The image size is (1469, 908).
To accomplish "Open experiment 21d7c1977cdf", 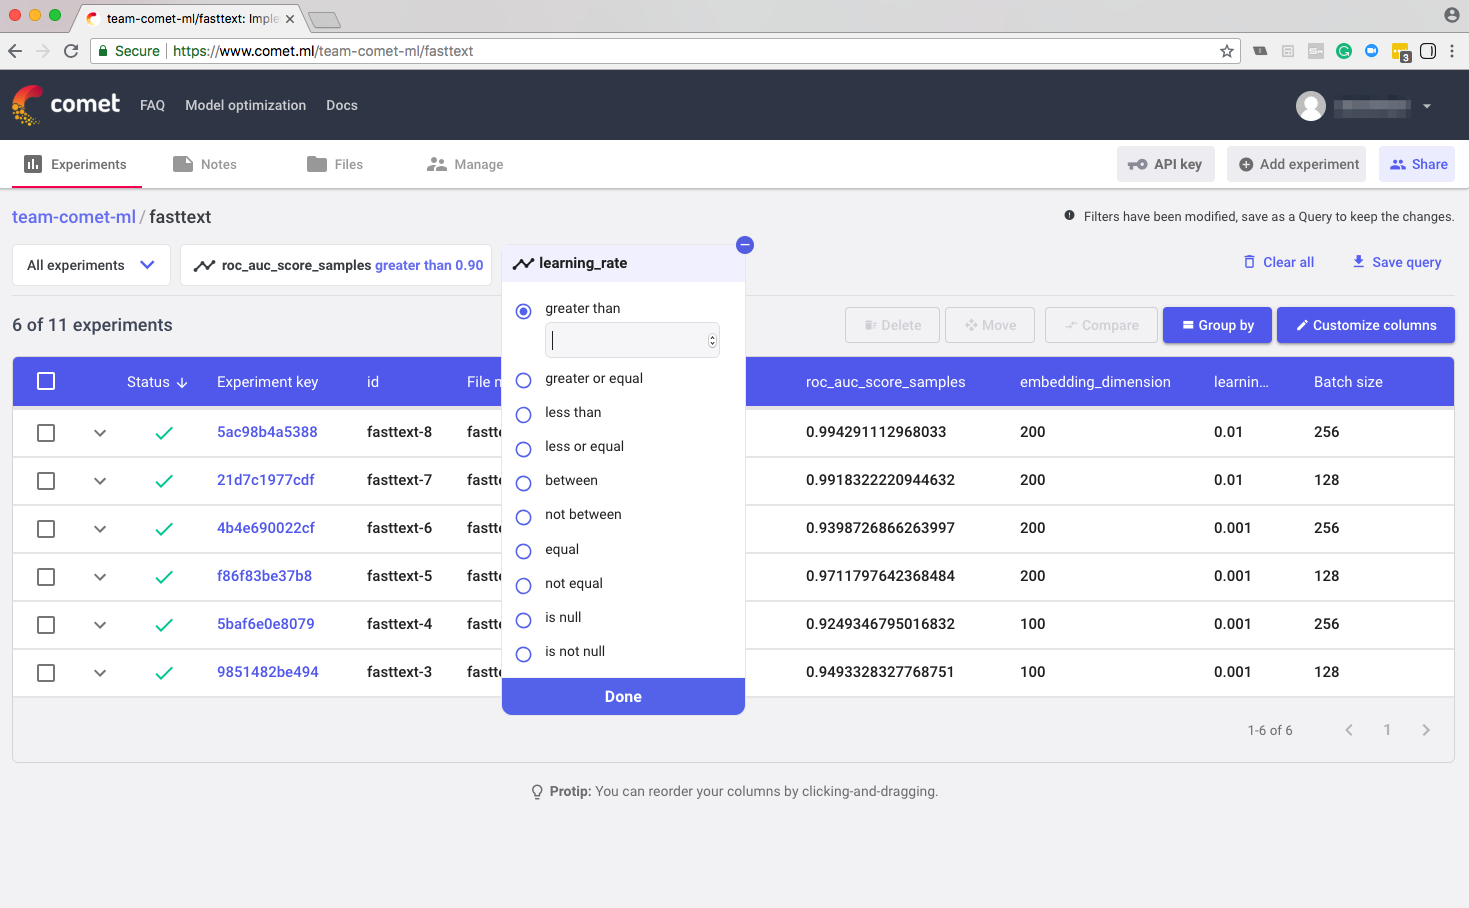I will point(266,480).
